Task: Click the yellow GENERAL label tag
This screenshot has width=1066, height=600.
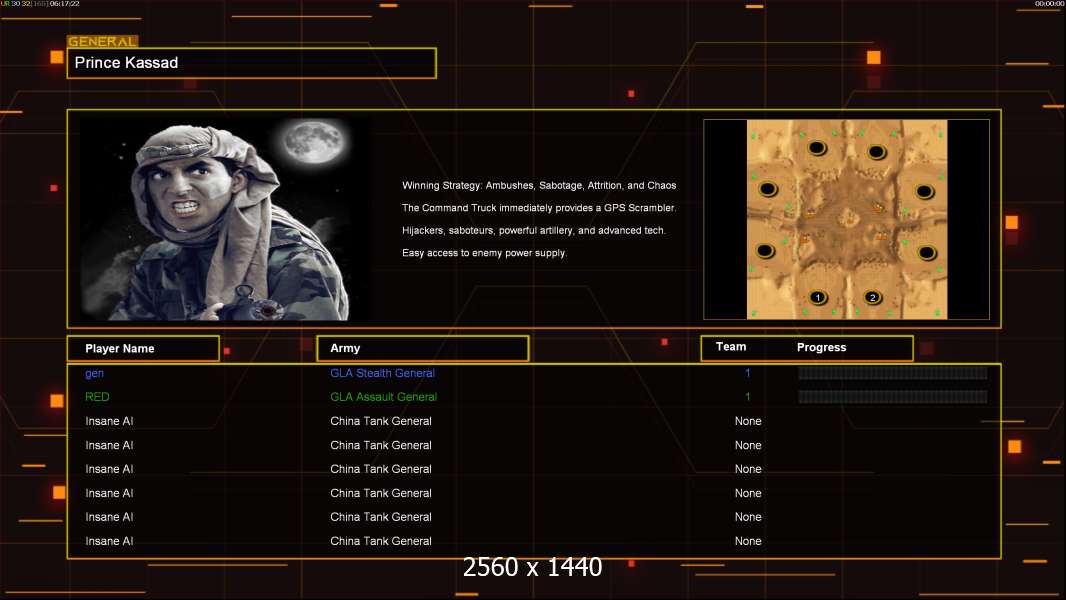Action: point(102,42)
